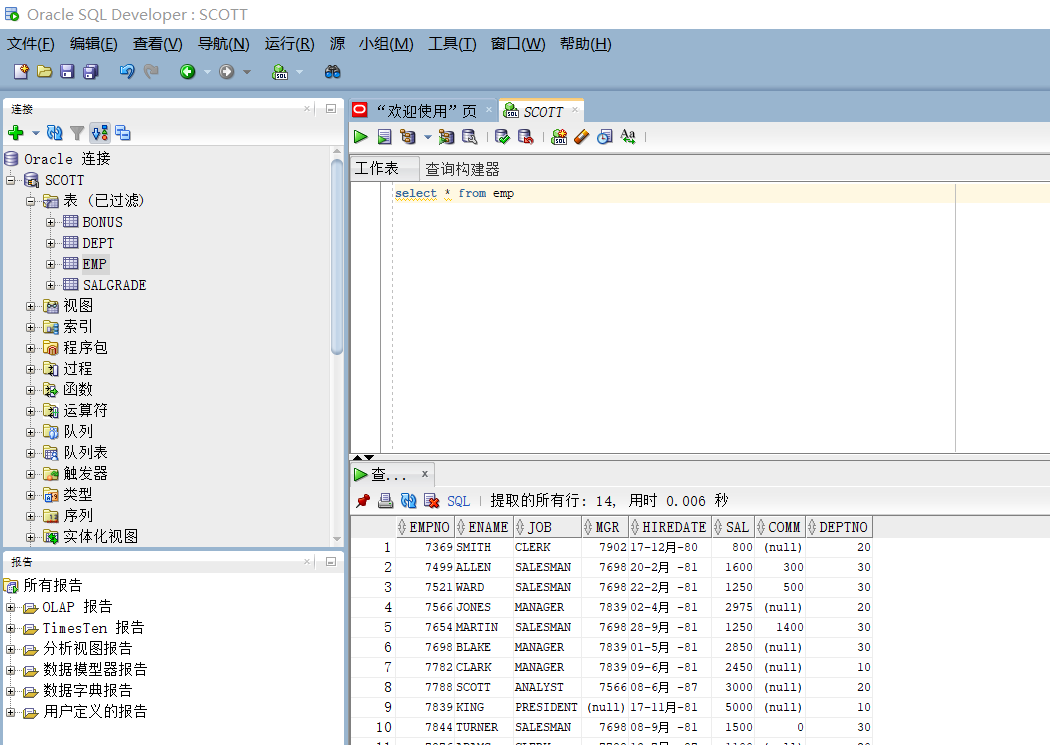Click the binoculars Find DB Object icon

[333, 71]
